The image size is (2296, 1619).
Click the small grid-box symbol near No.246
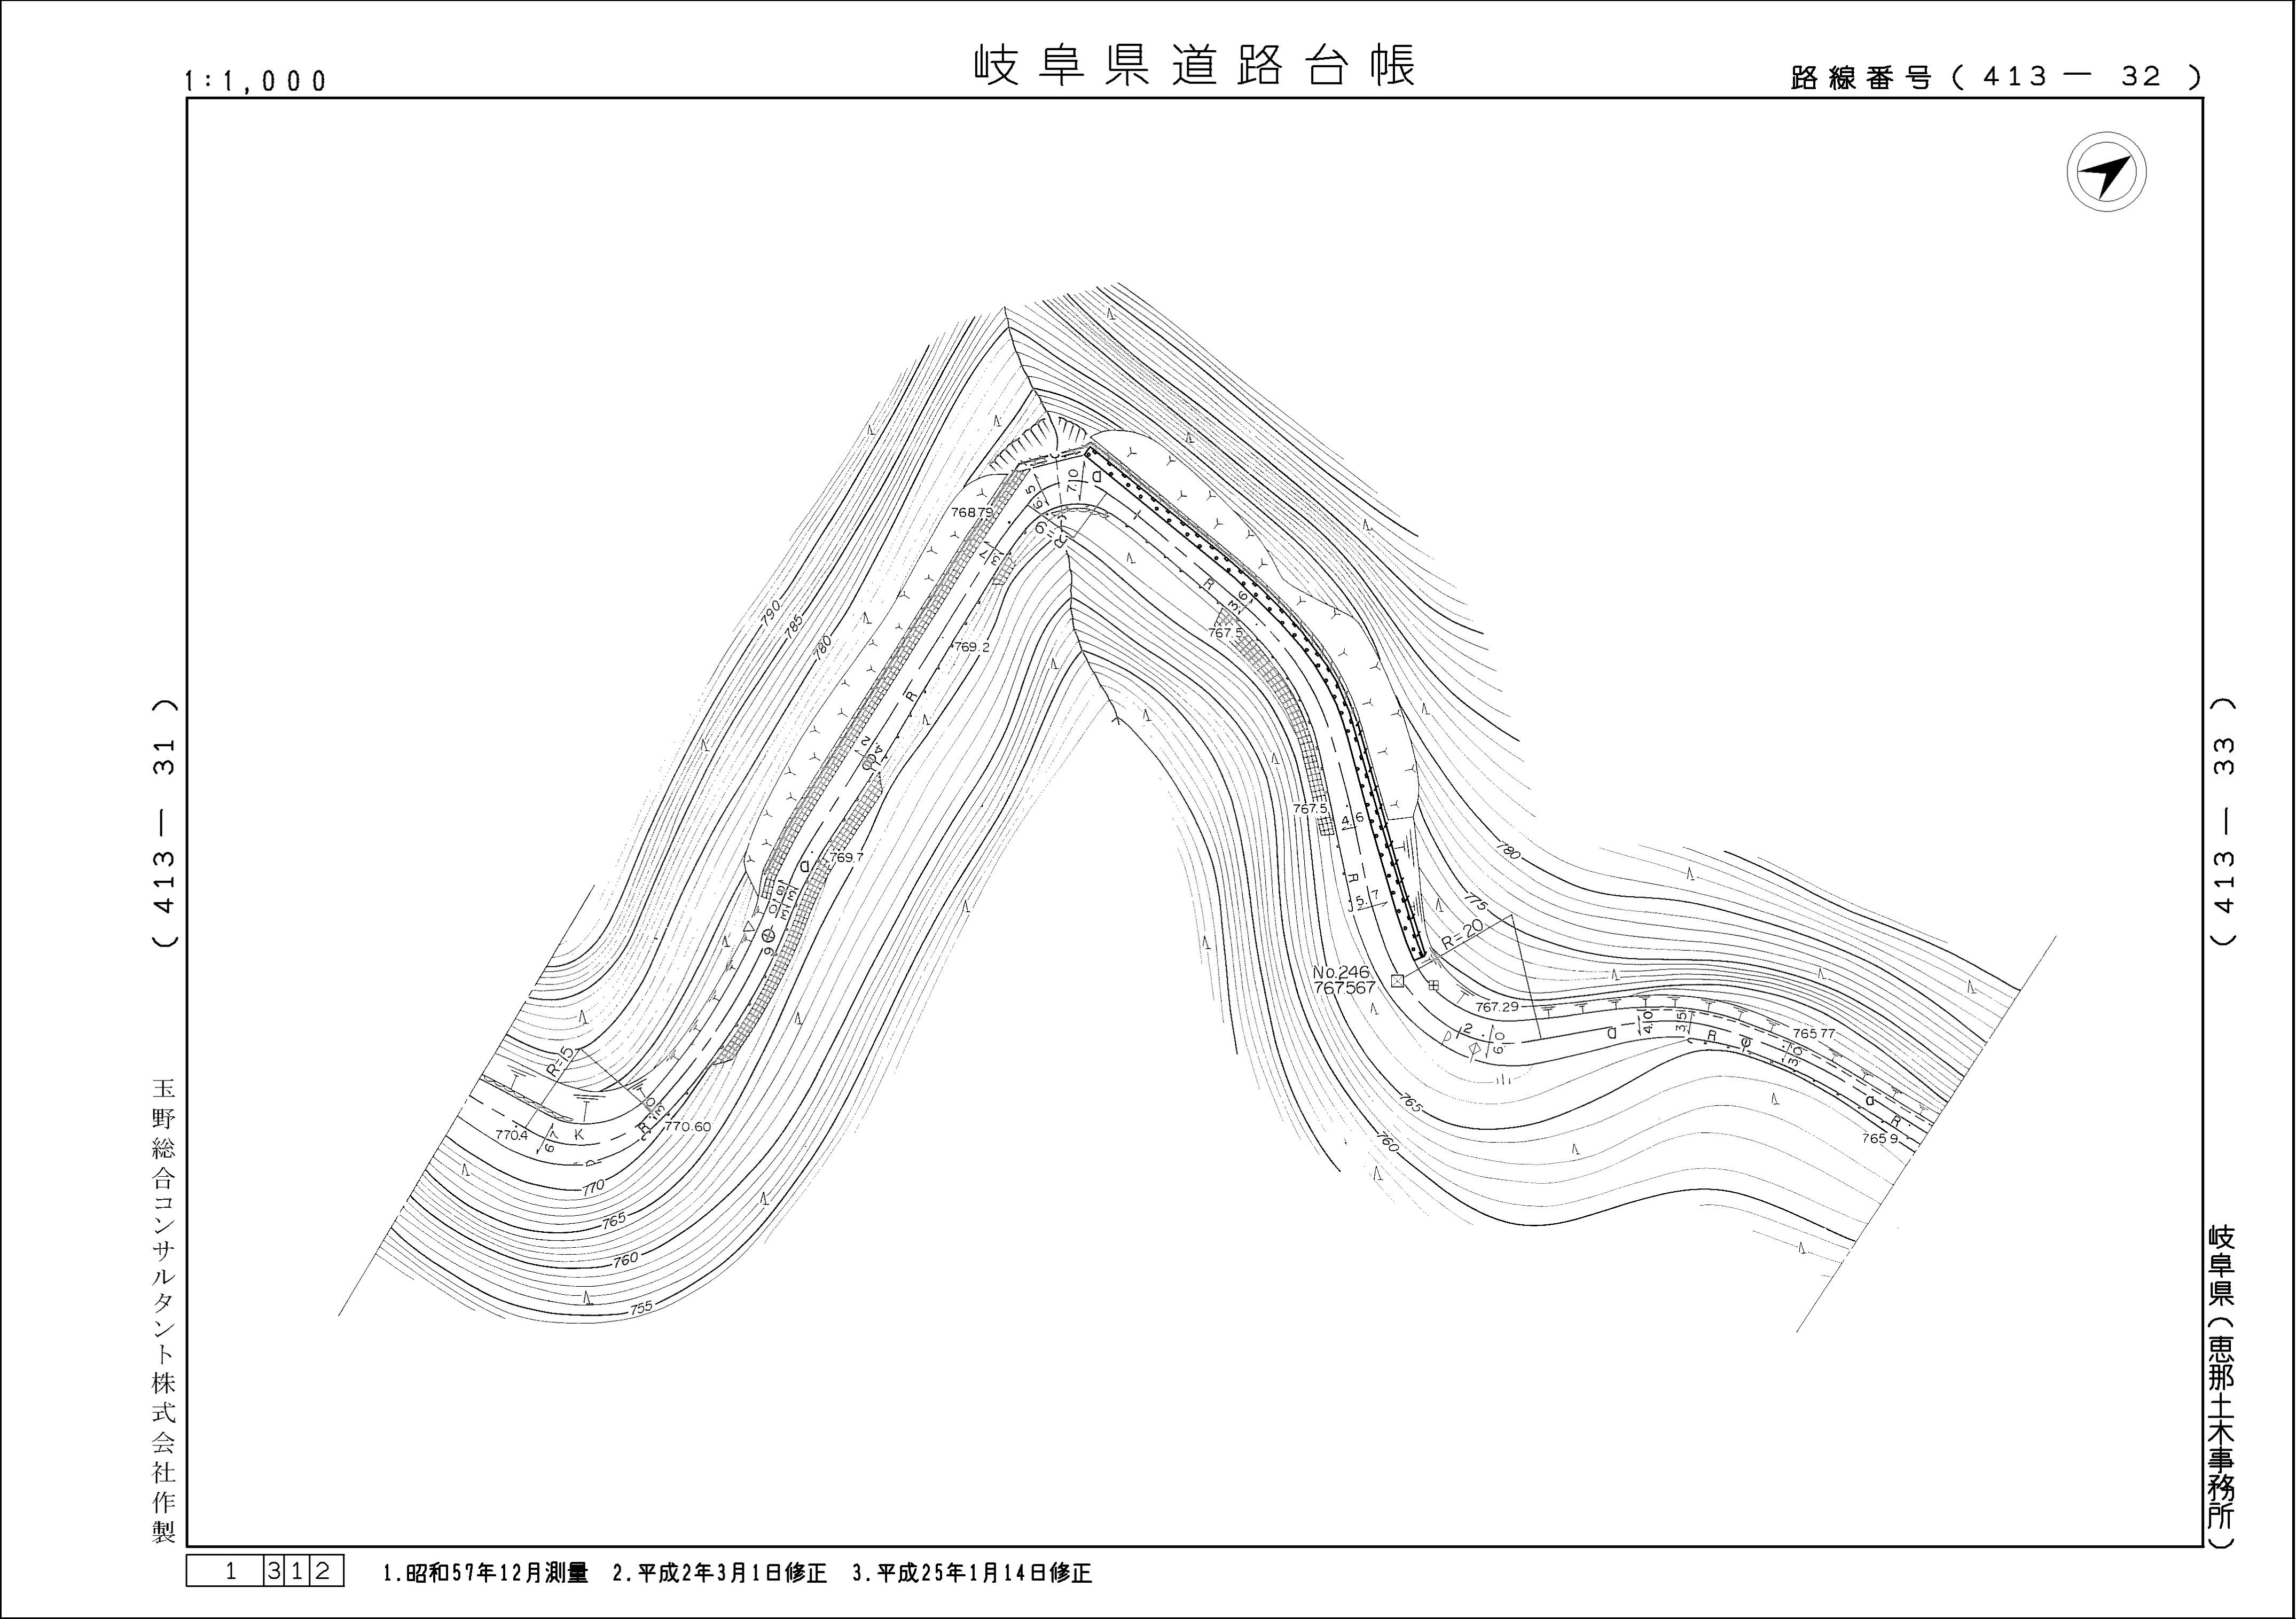[1433, 986]
